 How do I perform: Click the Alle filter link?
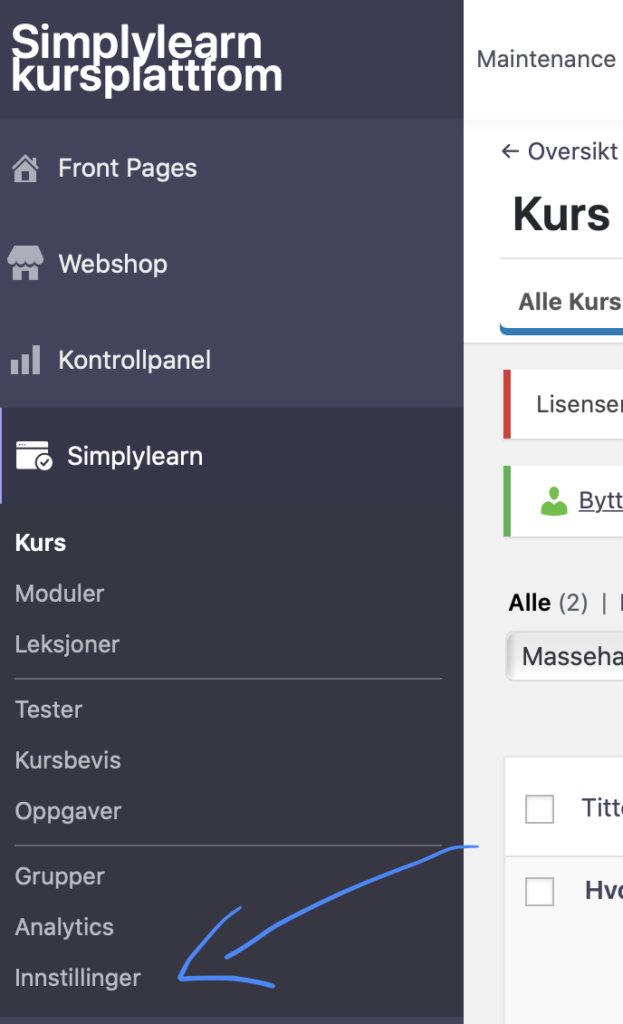coord(530,603)
